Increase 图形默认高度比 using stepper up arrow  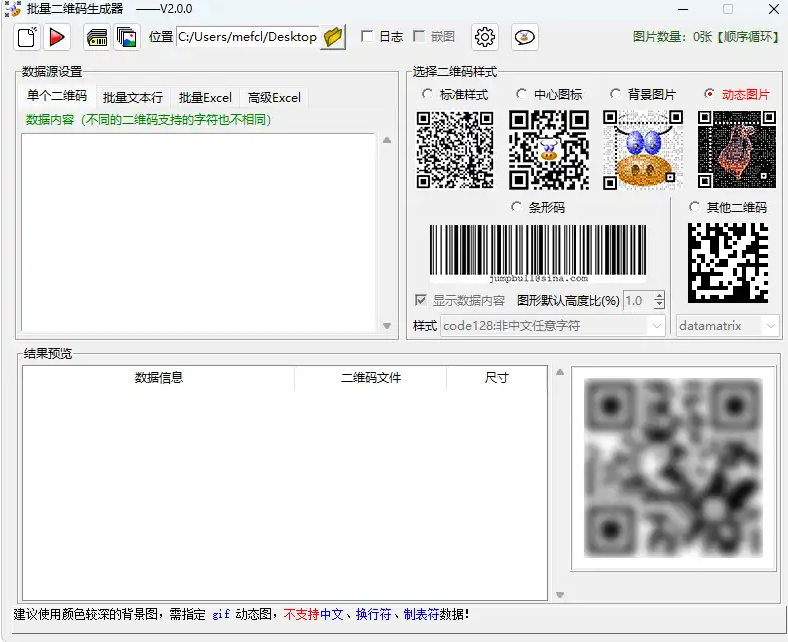658,296
